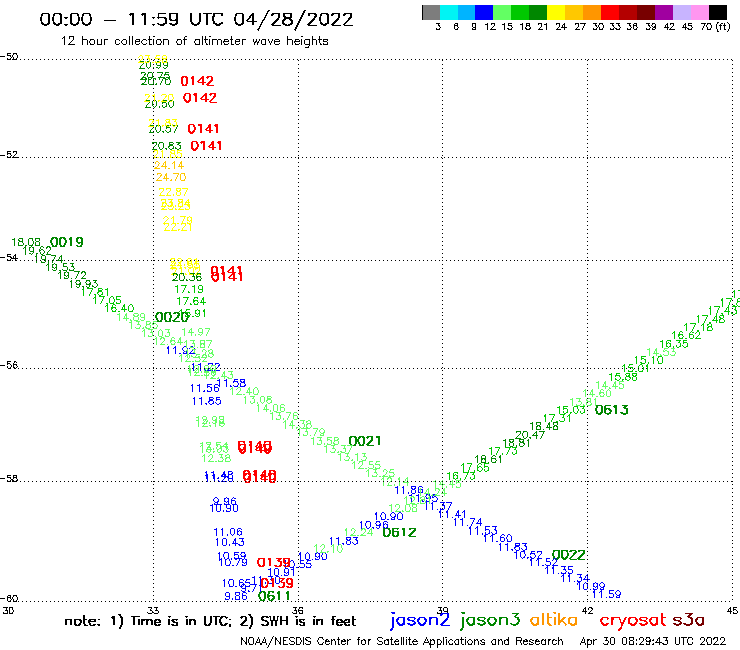Click the black swatch at legend end
The height and width of the screenshot is (650, 740).
(717, 12)
